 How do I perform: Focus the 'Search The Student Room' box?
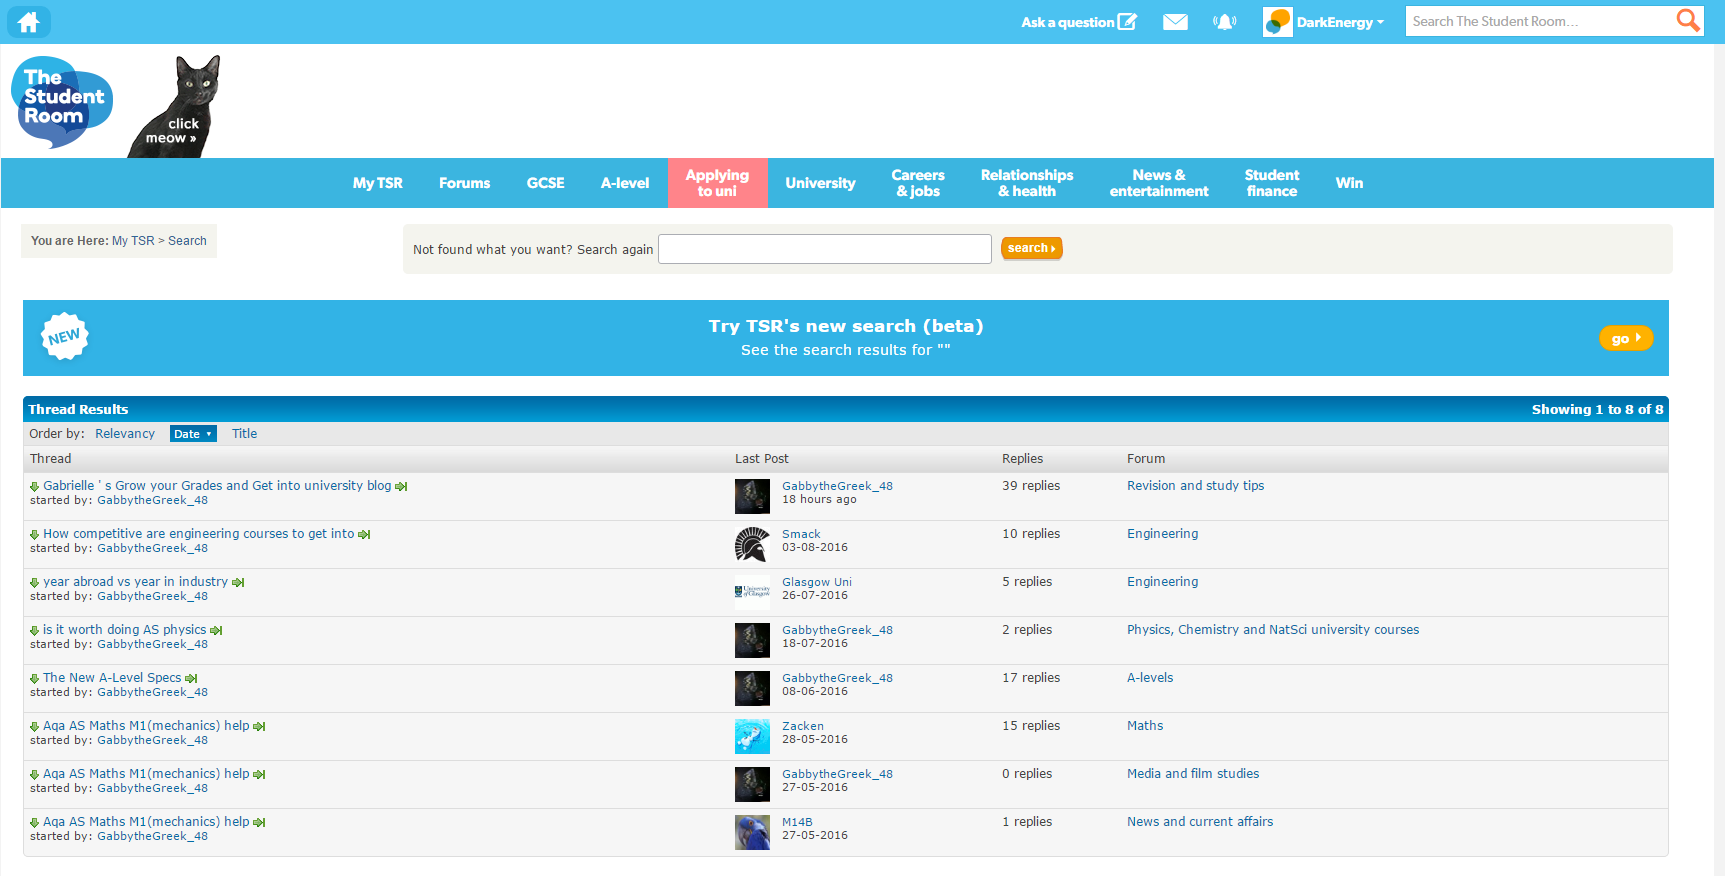1540,21
